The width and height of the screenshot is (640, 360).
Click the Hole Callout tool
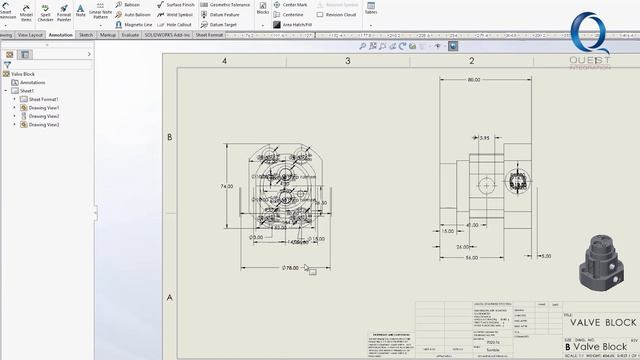(174, 24)
